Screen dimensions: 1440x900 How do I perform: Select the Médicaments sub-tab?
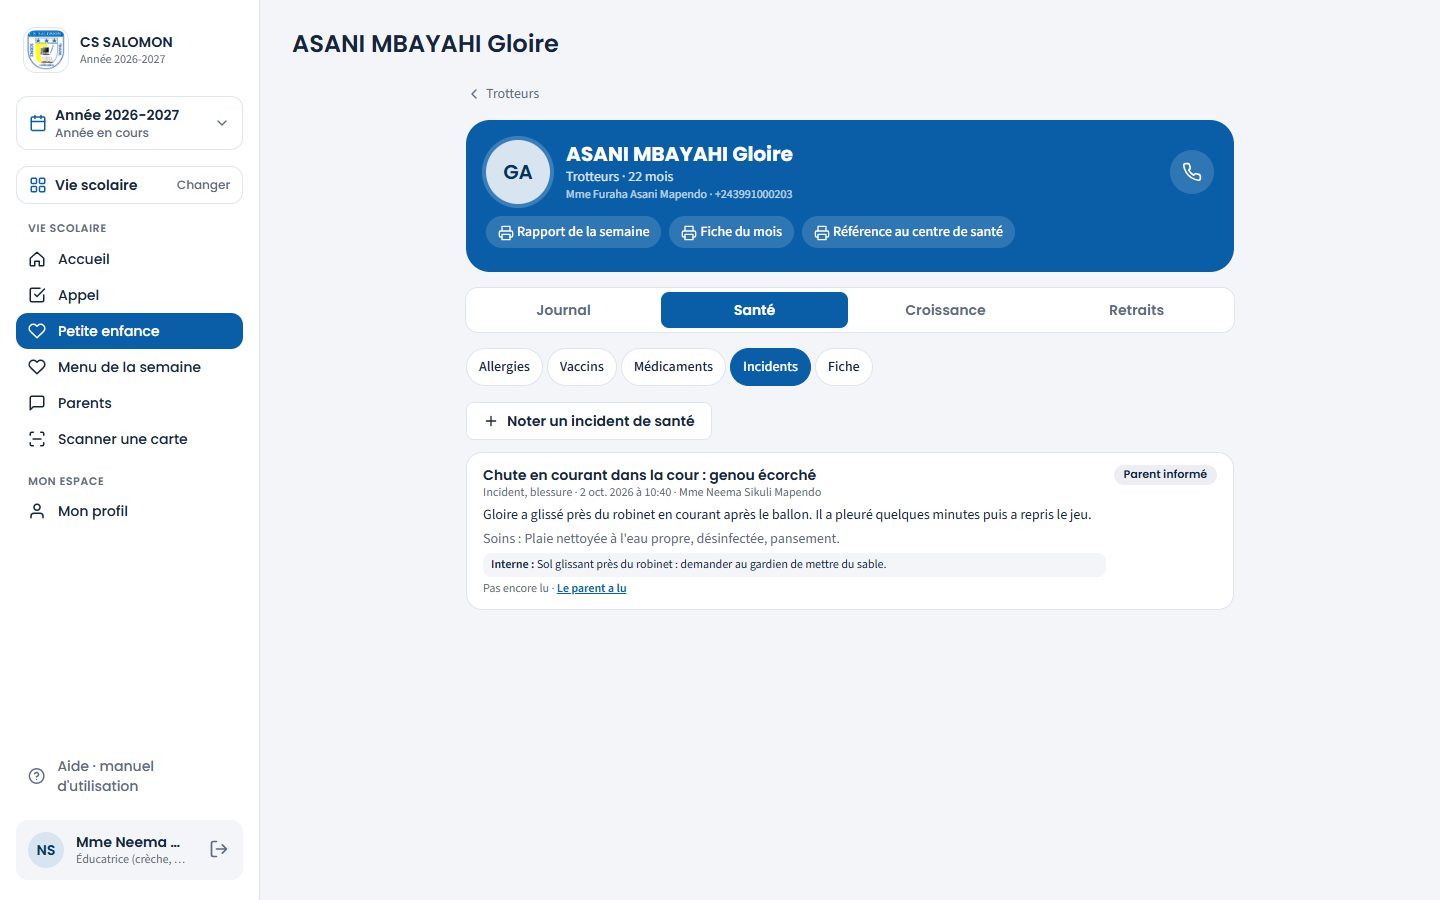673,367
